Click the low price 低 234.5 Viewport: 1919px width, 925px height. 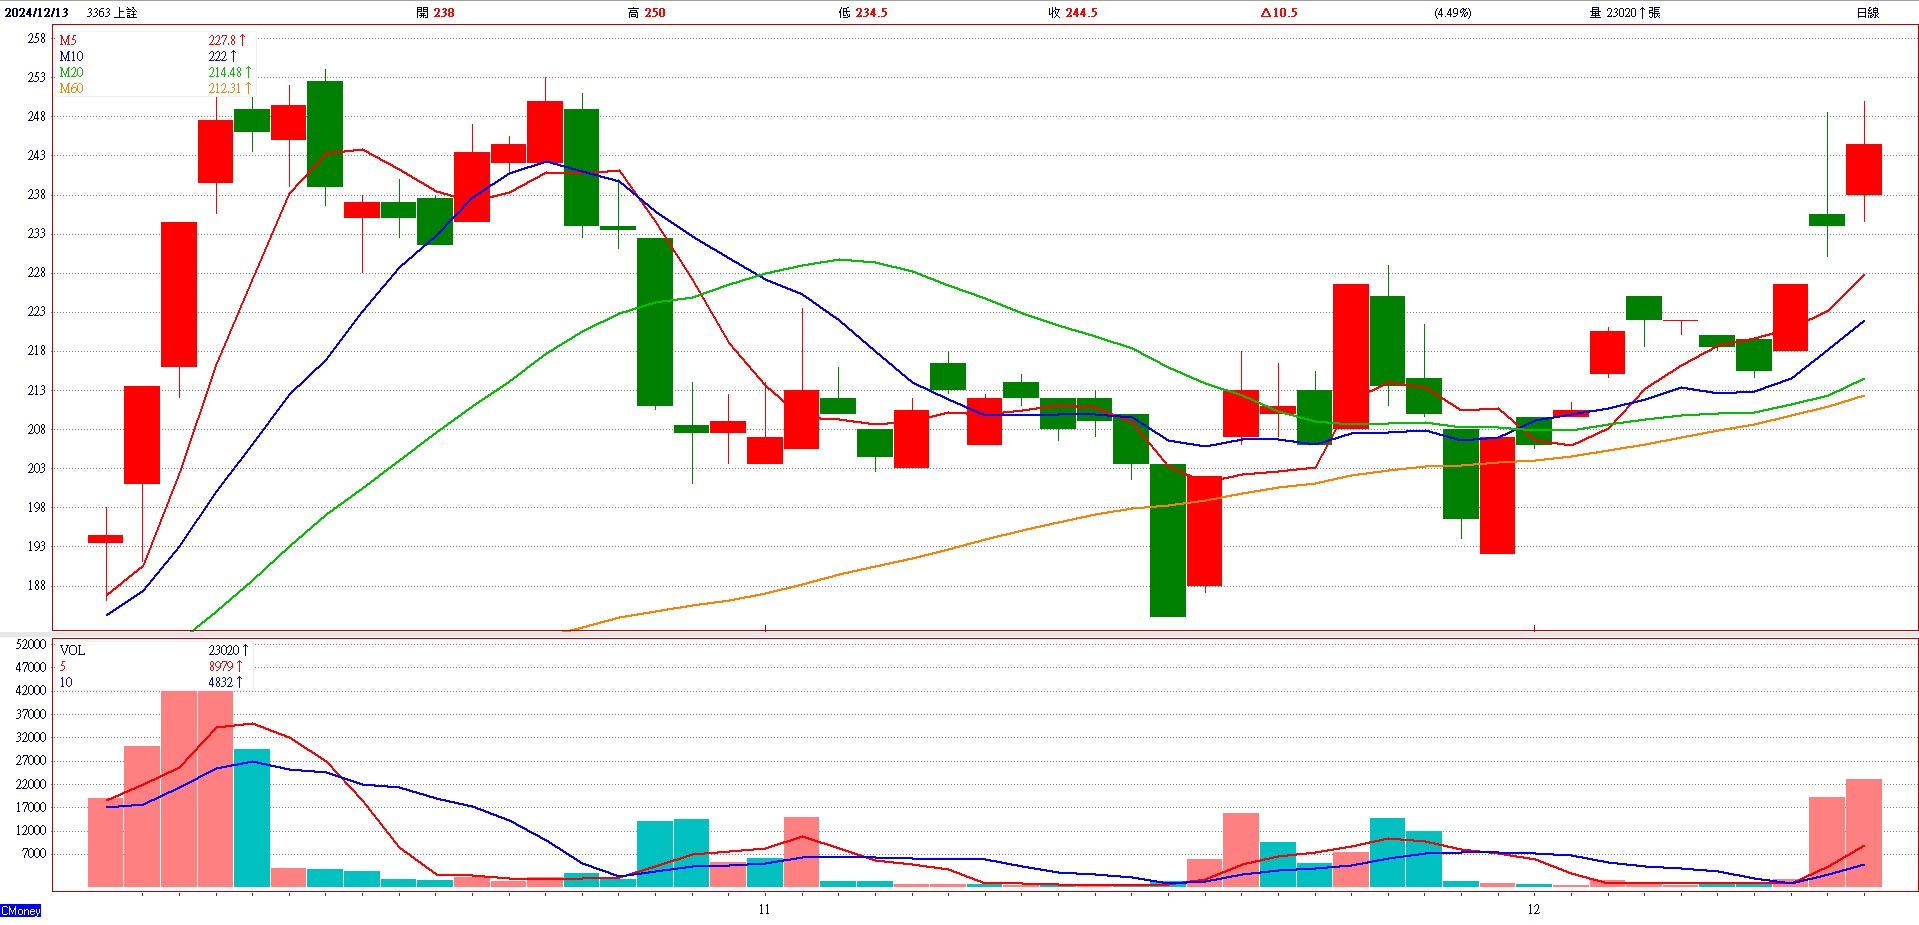pyautogui.click(x=863, y=13)
